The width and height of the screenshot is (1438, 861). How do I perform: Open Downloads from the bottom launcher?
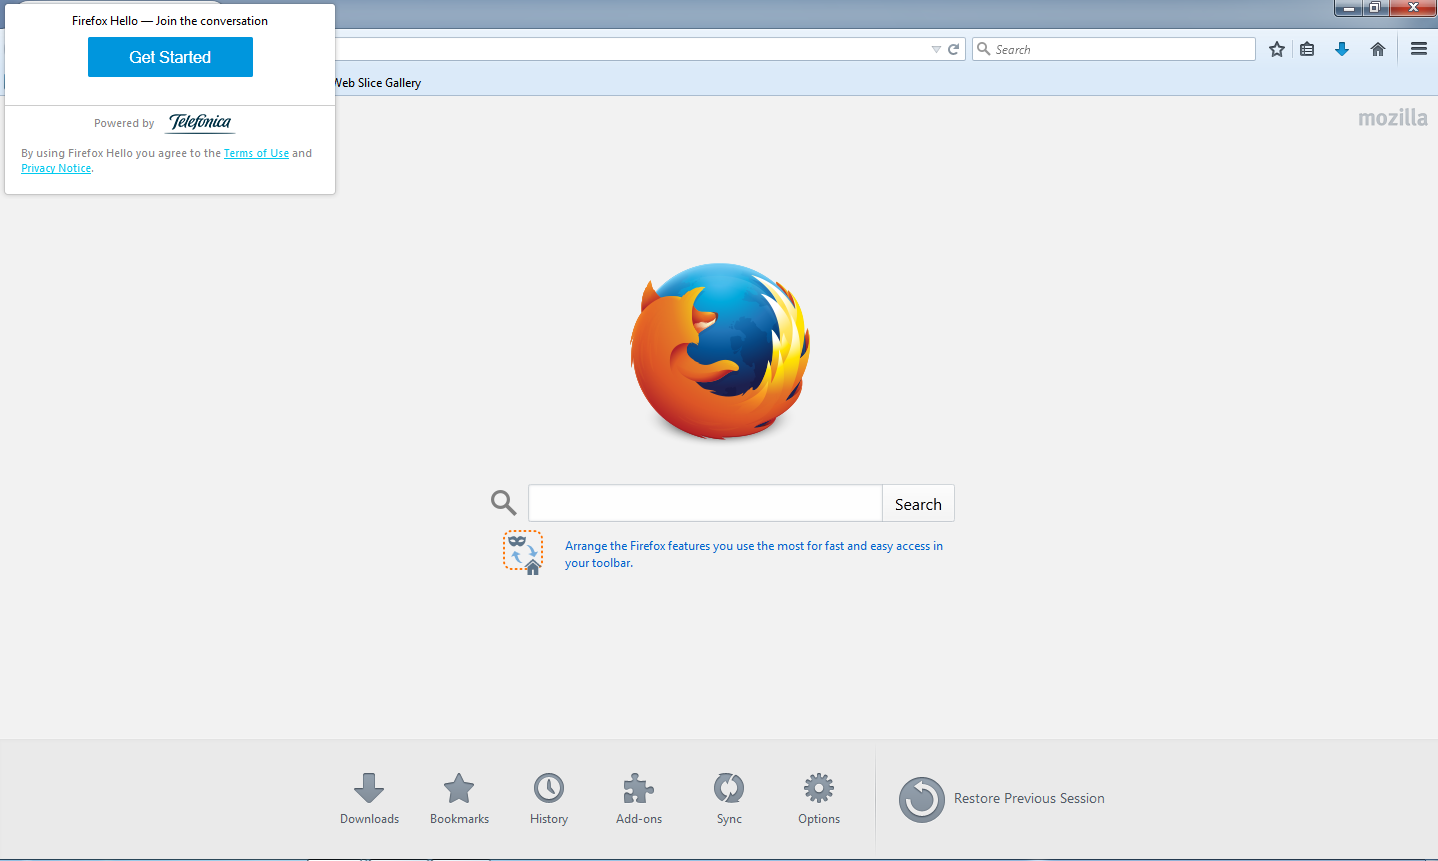pos(369,798)
